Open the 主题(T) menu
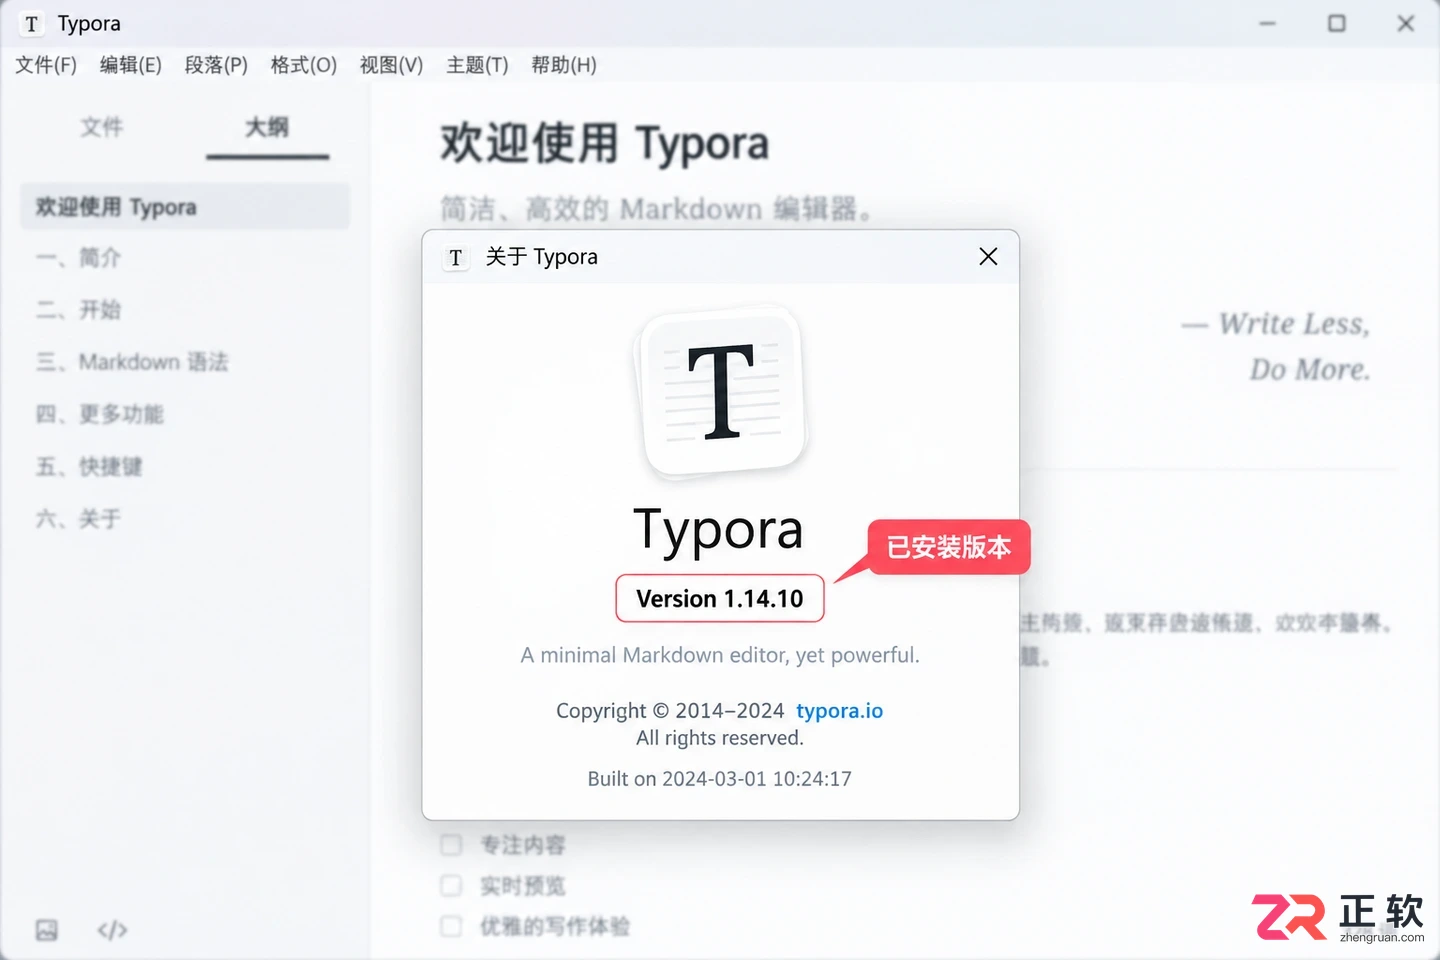The width and height of the screenshot is (1440, 960). (x=477, y=65)
